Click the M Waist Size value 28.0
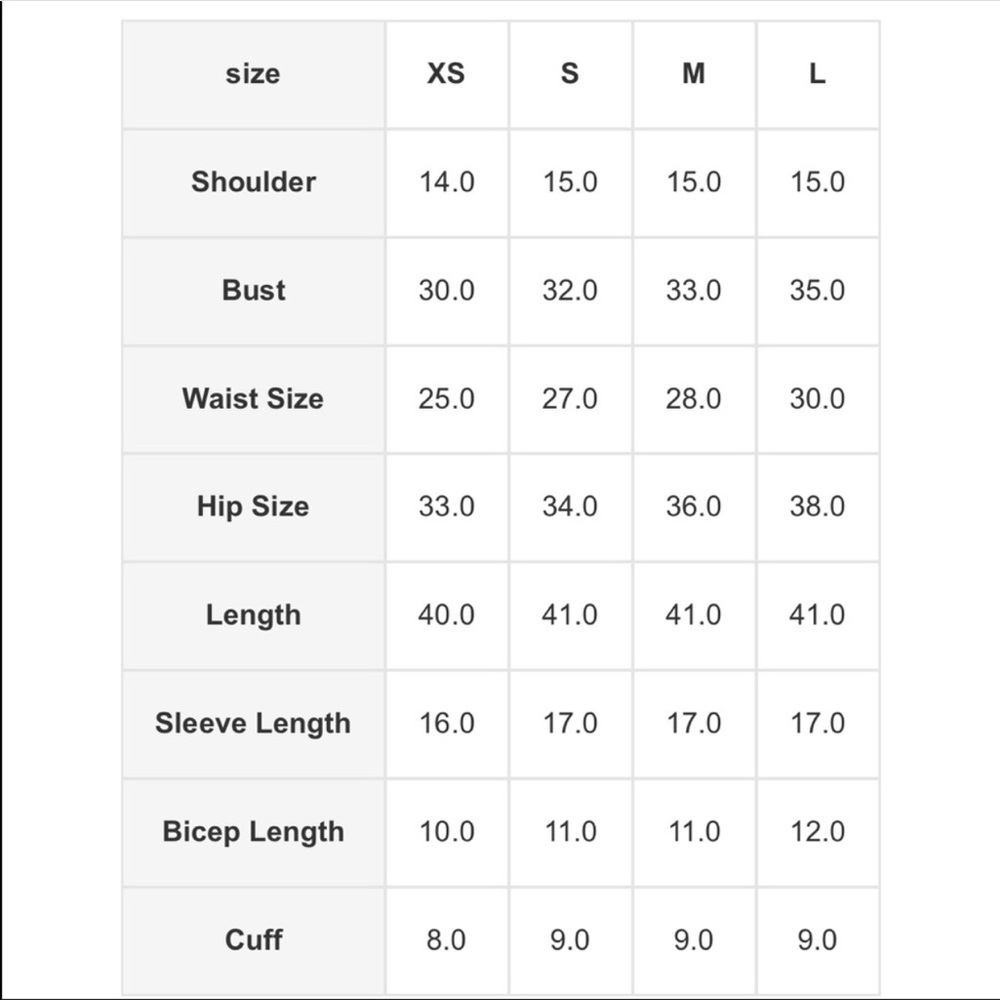 pyautogui.click(x=694, y=398)
